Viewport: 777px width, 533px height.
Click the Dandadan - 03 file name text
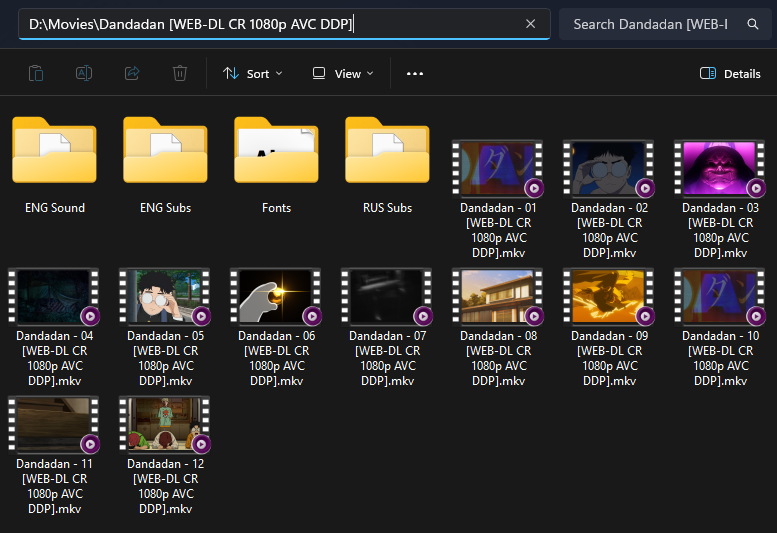pyautogui.click(x=720, y=230)
